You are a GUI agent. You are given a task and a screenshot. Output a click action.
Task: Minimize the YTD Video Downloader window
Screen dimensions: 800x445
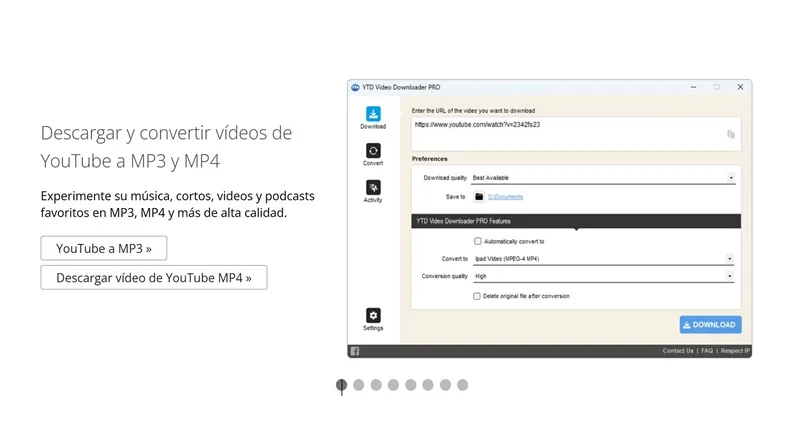(693, 87)
